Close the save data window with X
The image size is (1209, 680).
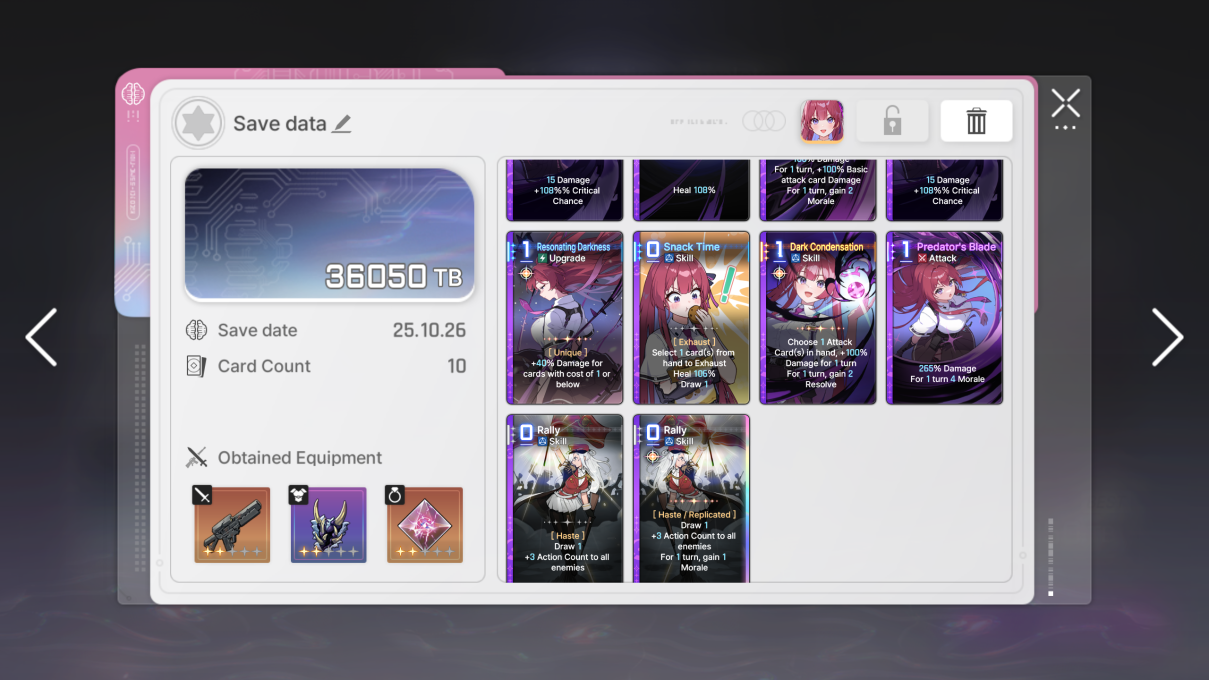click(1066, 102)
